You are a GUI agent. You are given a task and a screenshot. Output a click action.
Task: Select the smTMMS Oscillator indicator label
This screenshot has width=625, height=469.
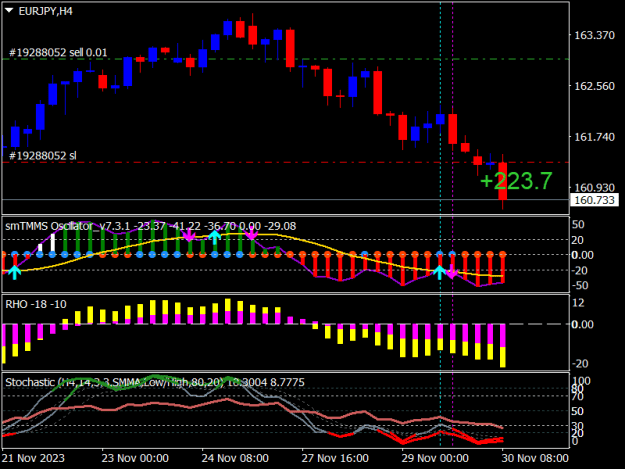coord(151,226)
